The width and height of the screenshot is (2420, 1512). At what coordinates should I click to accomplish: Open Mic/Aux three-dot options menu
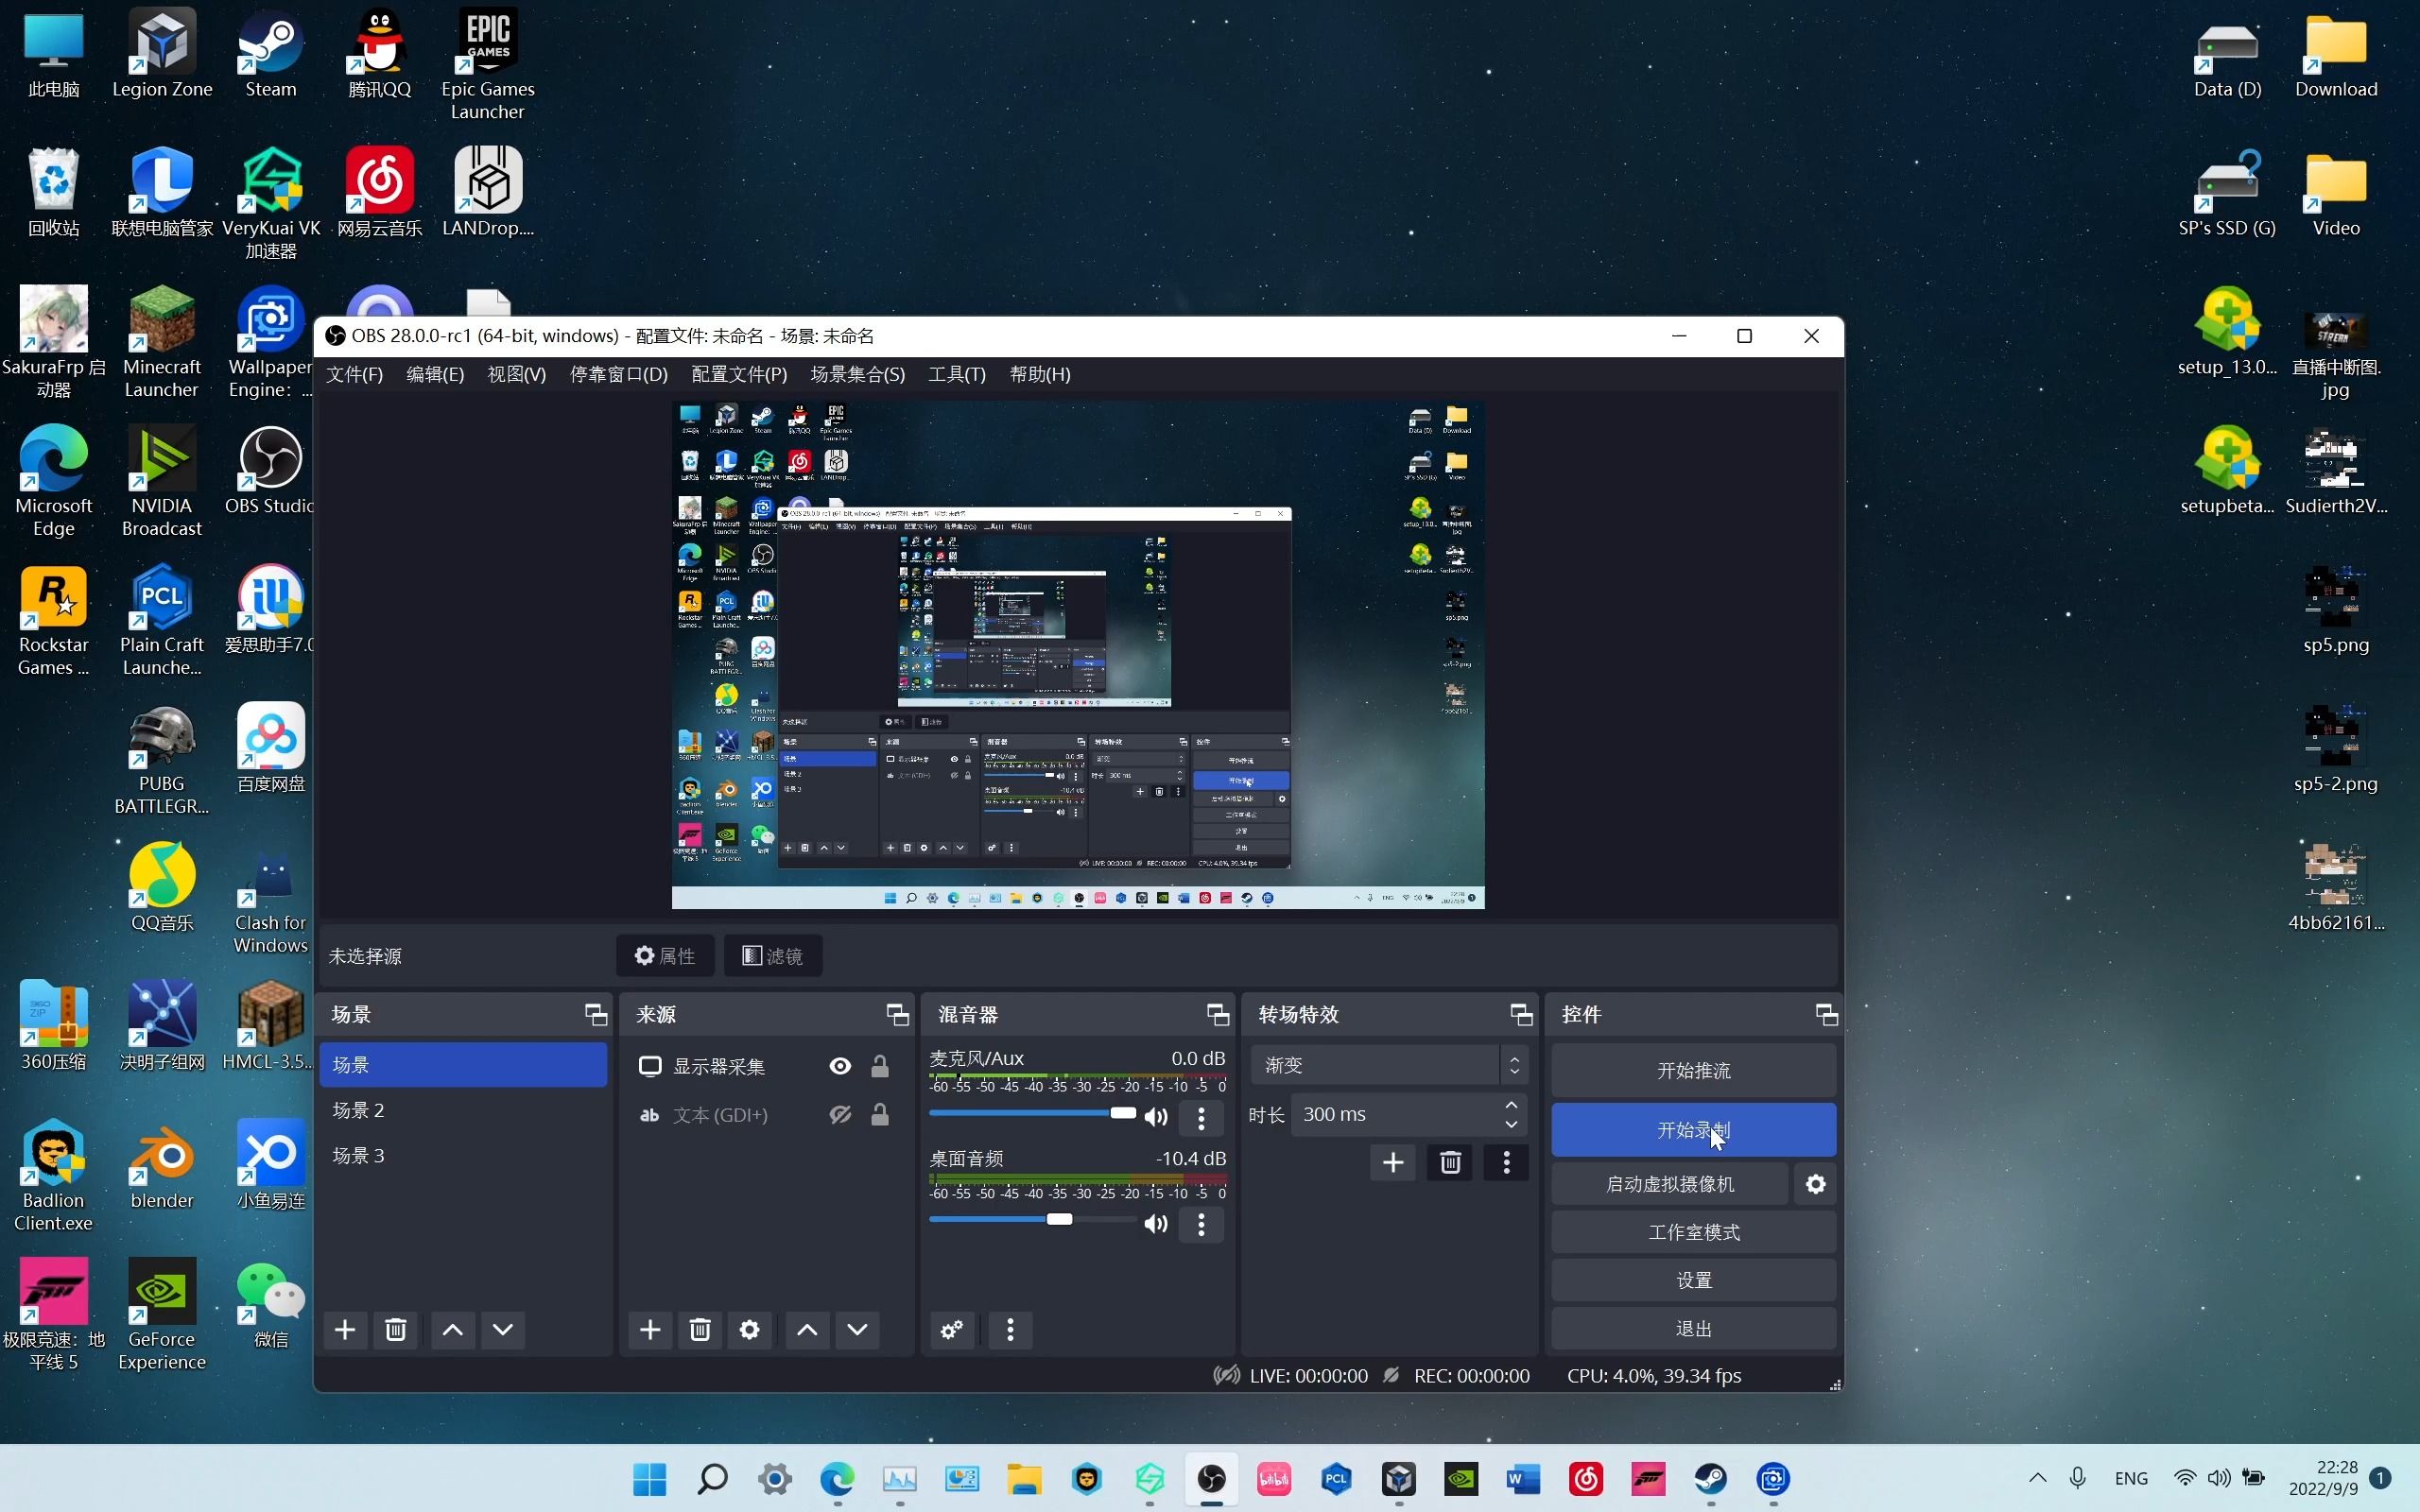1201,1117
